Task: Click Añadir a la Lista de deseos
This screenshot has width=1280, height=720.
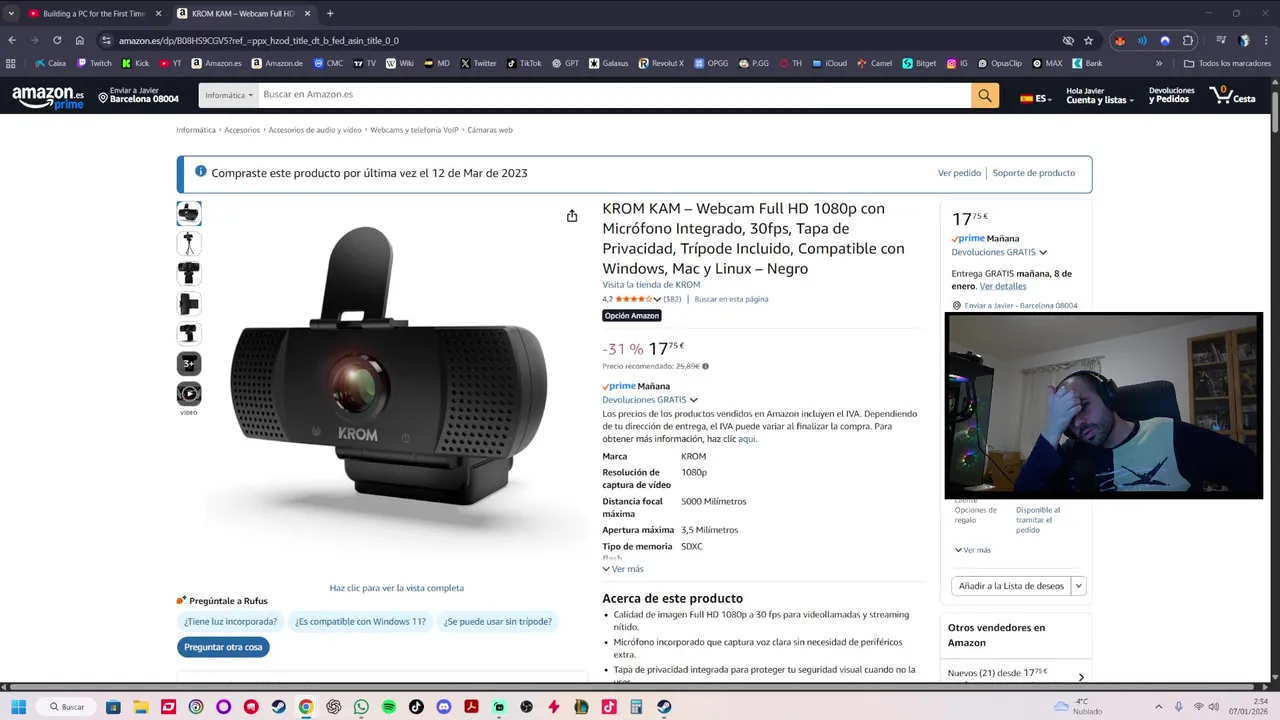Action: click(x=1011, y=586)
